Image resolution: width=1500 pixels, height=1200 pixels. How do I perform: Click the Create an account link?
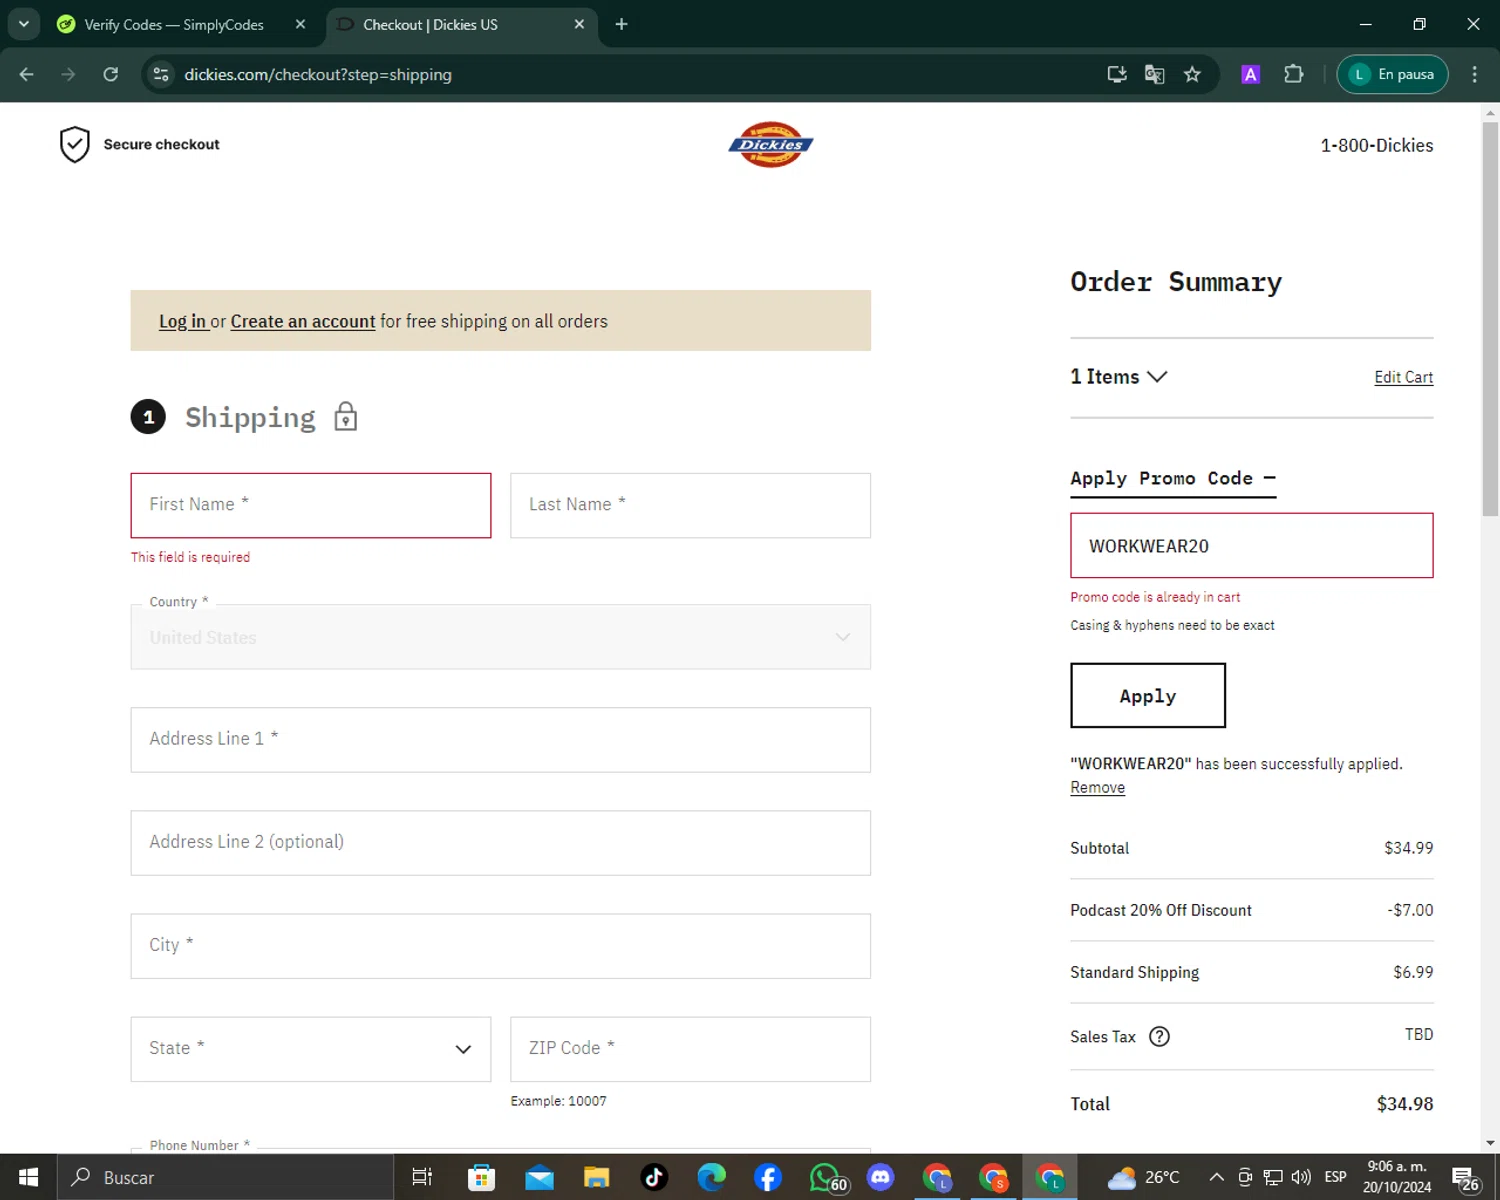click(303, 321)
